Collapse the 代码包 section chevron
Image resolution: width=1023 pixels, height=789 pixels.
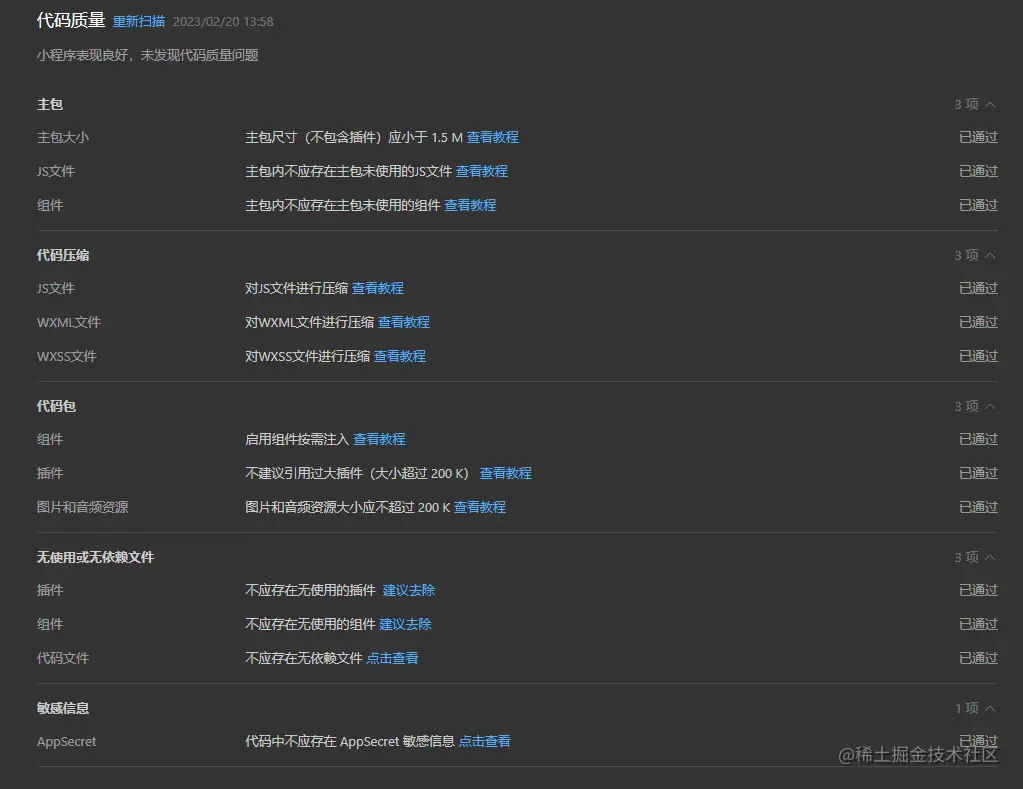point(990,407)
